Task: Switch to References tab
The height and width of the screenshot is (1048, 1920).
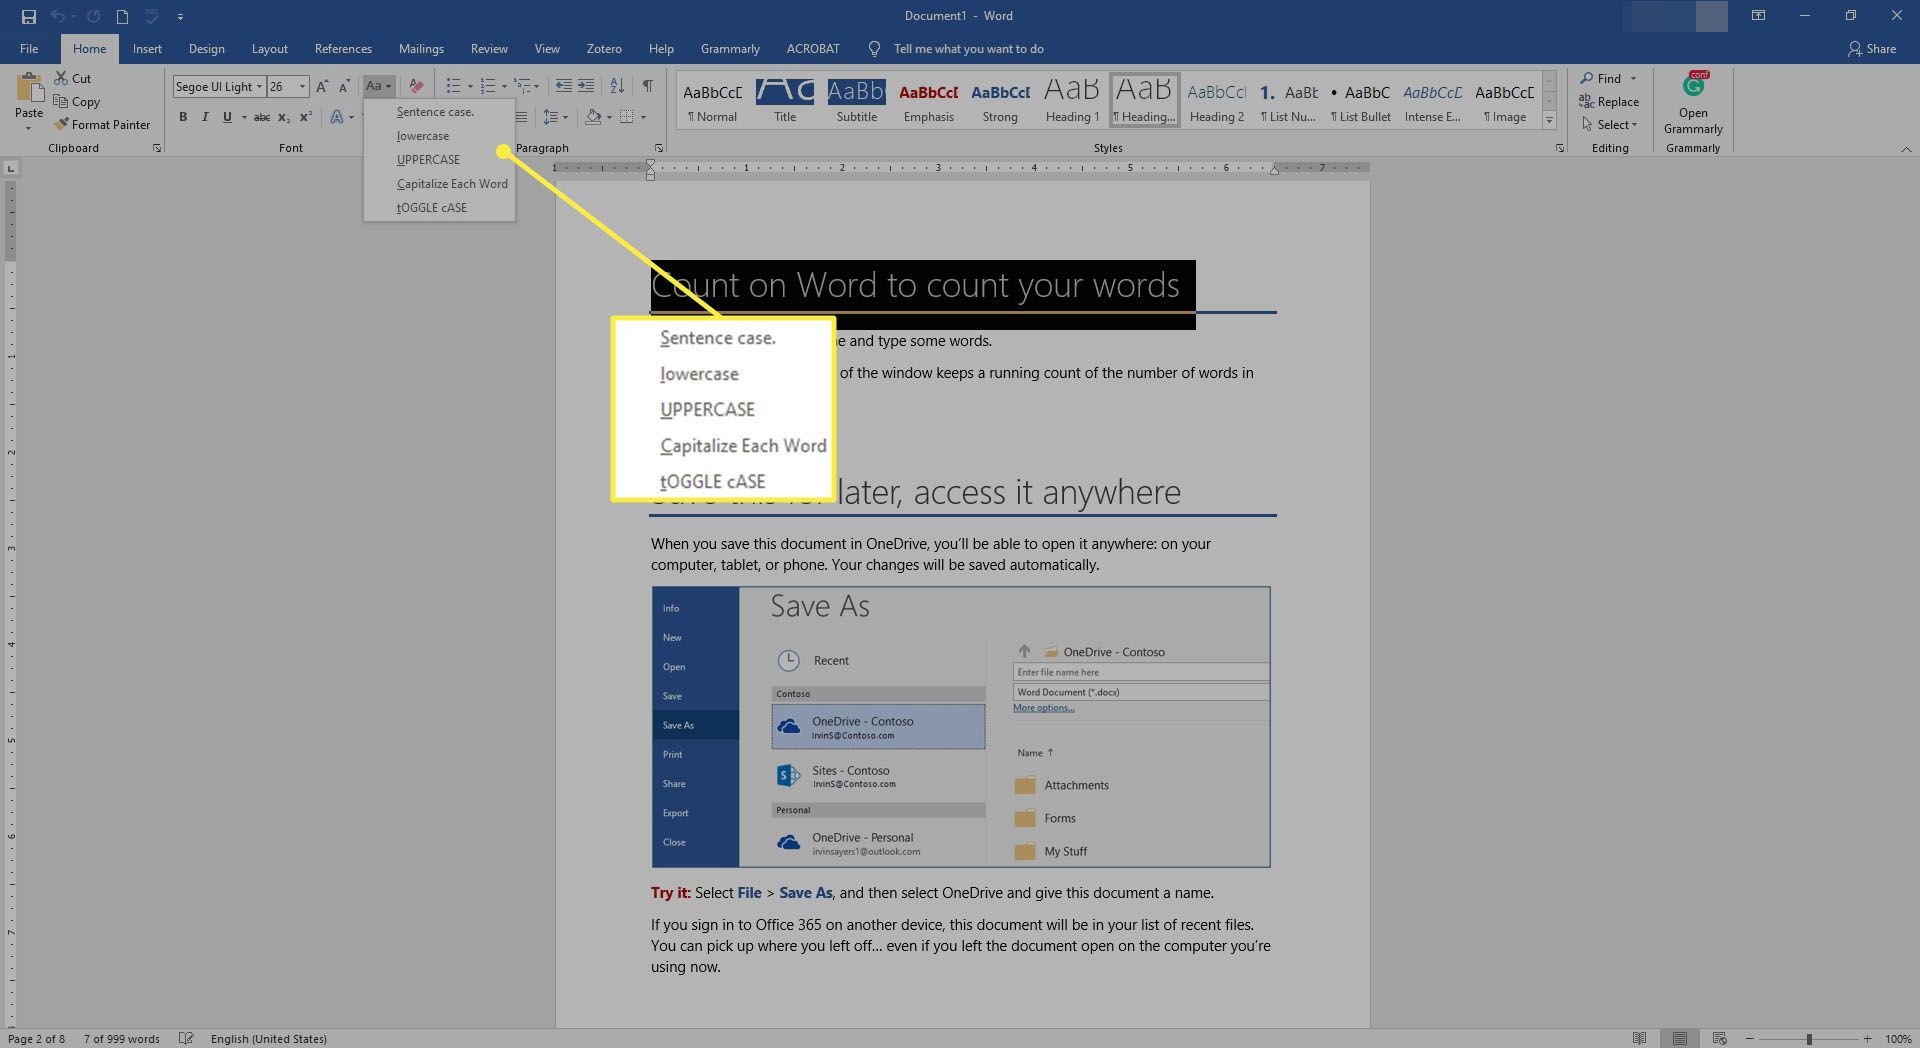Action: point(343,48)
